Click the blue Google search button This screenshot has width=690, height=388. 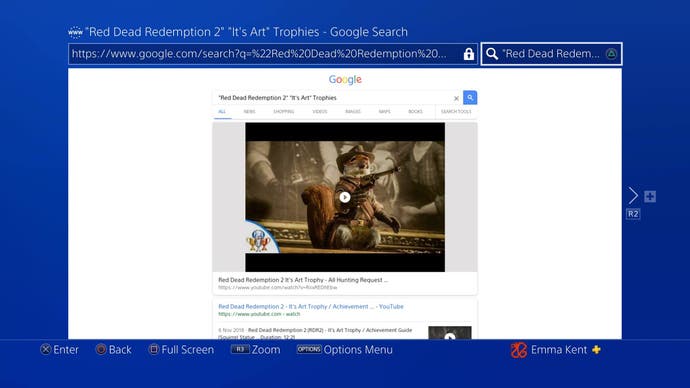coord(470,98)
